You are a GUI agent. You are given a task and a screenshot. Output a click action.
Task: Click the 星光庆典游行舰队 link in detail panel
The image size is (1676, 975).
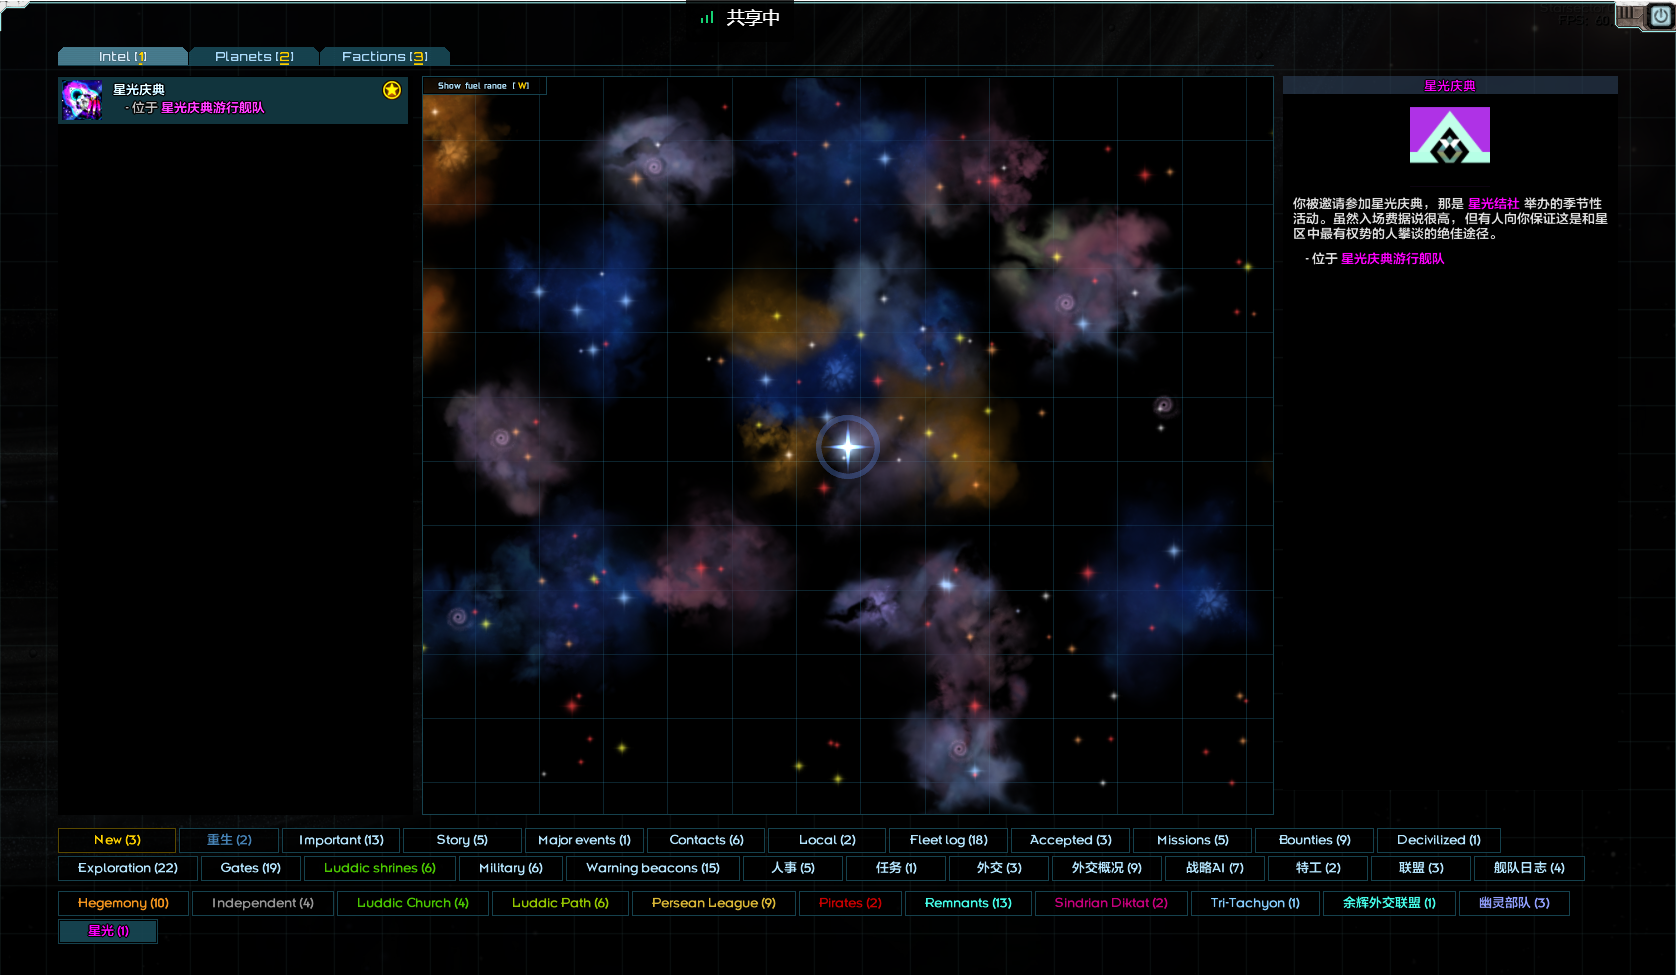pos(1392,259)
